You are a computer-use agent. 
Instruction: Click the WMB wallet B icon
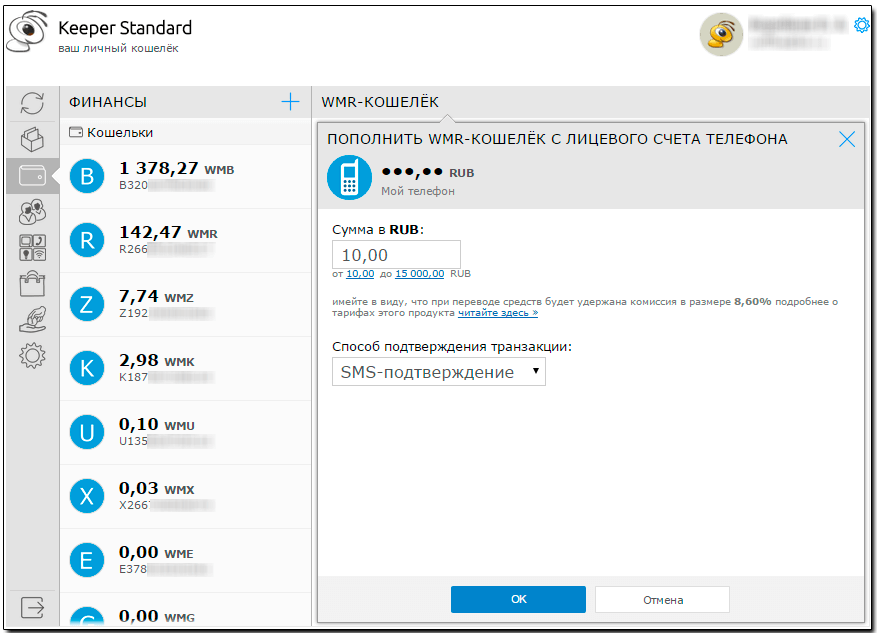point(87,176)
